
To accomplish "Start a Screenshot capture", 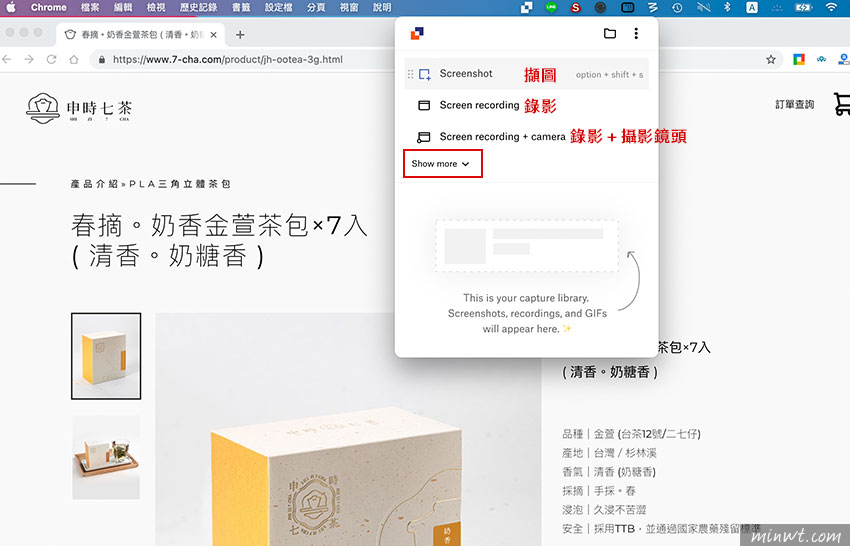I will [x=526, y=74].
